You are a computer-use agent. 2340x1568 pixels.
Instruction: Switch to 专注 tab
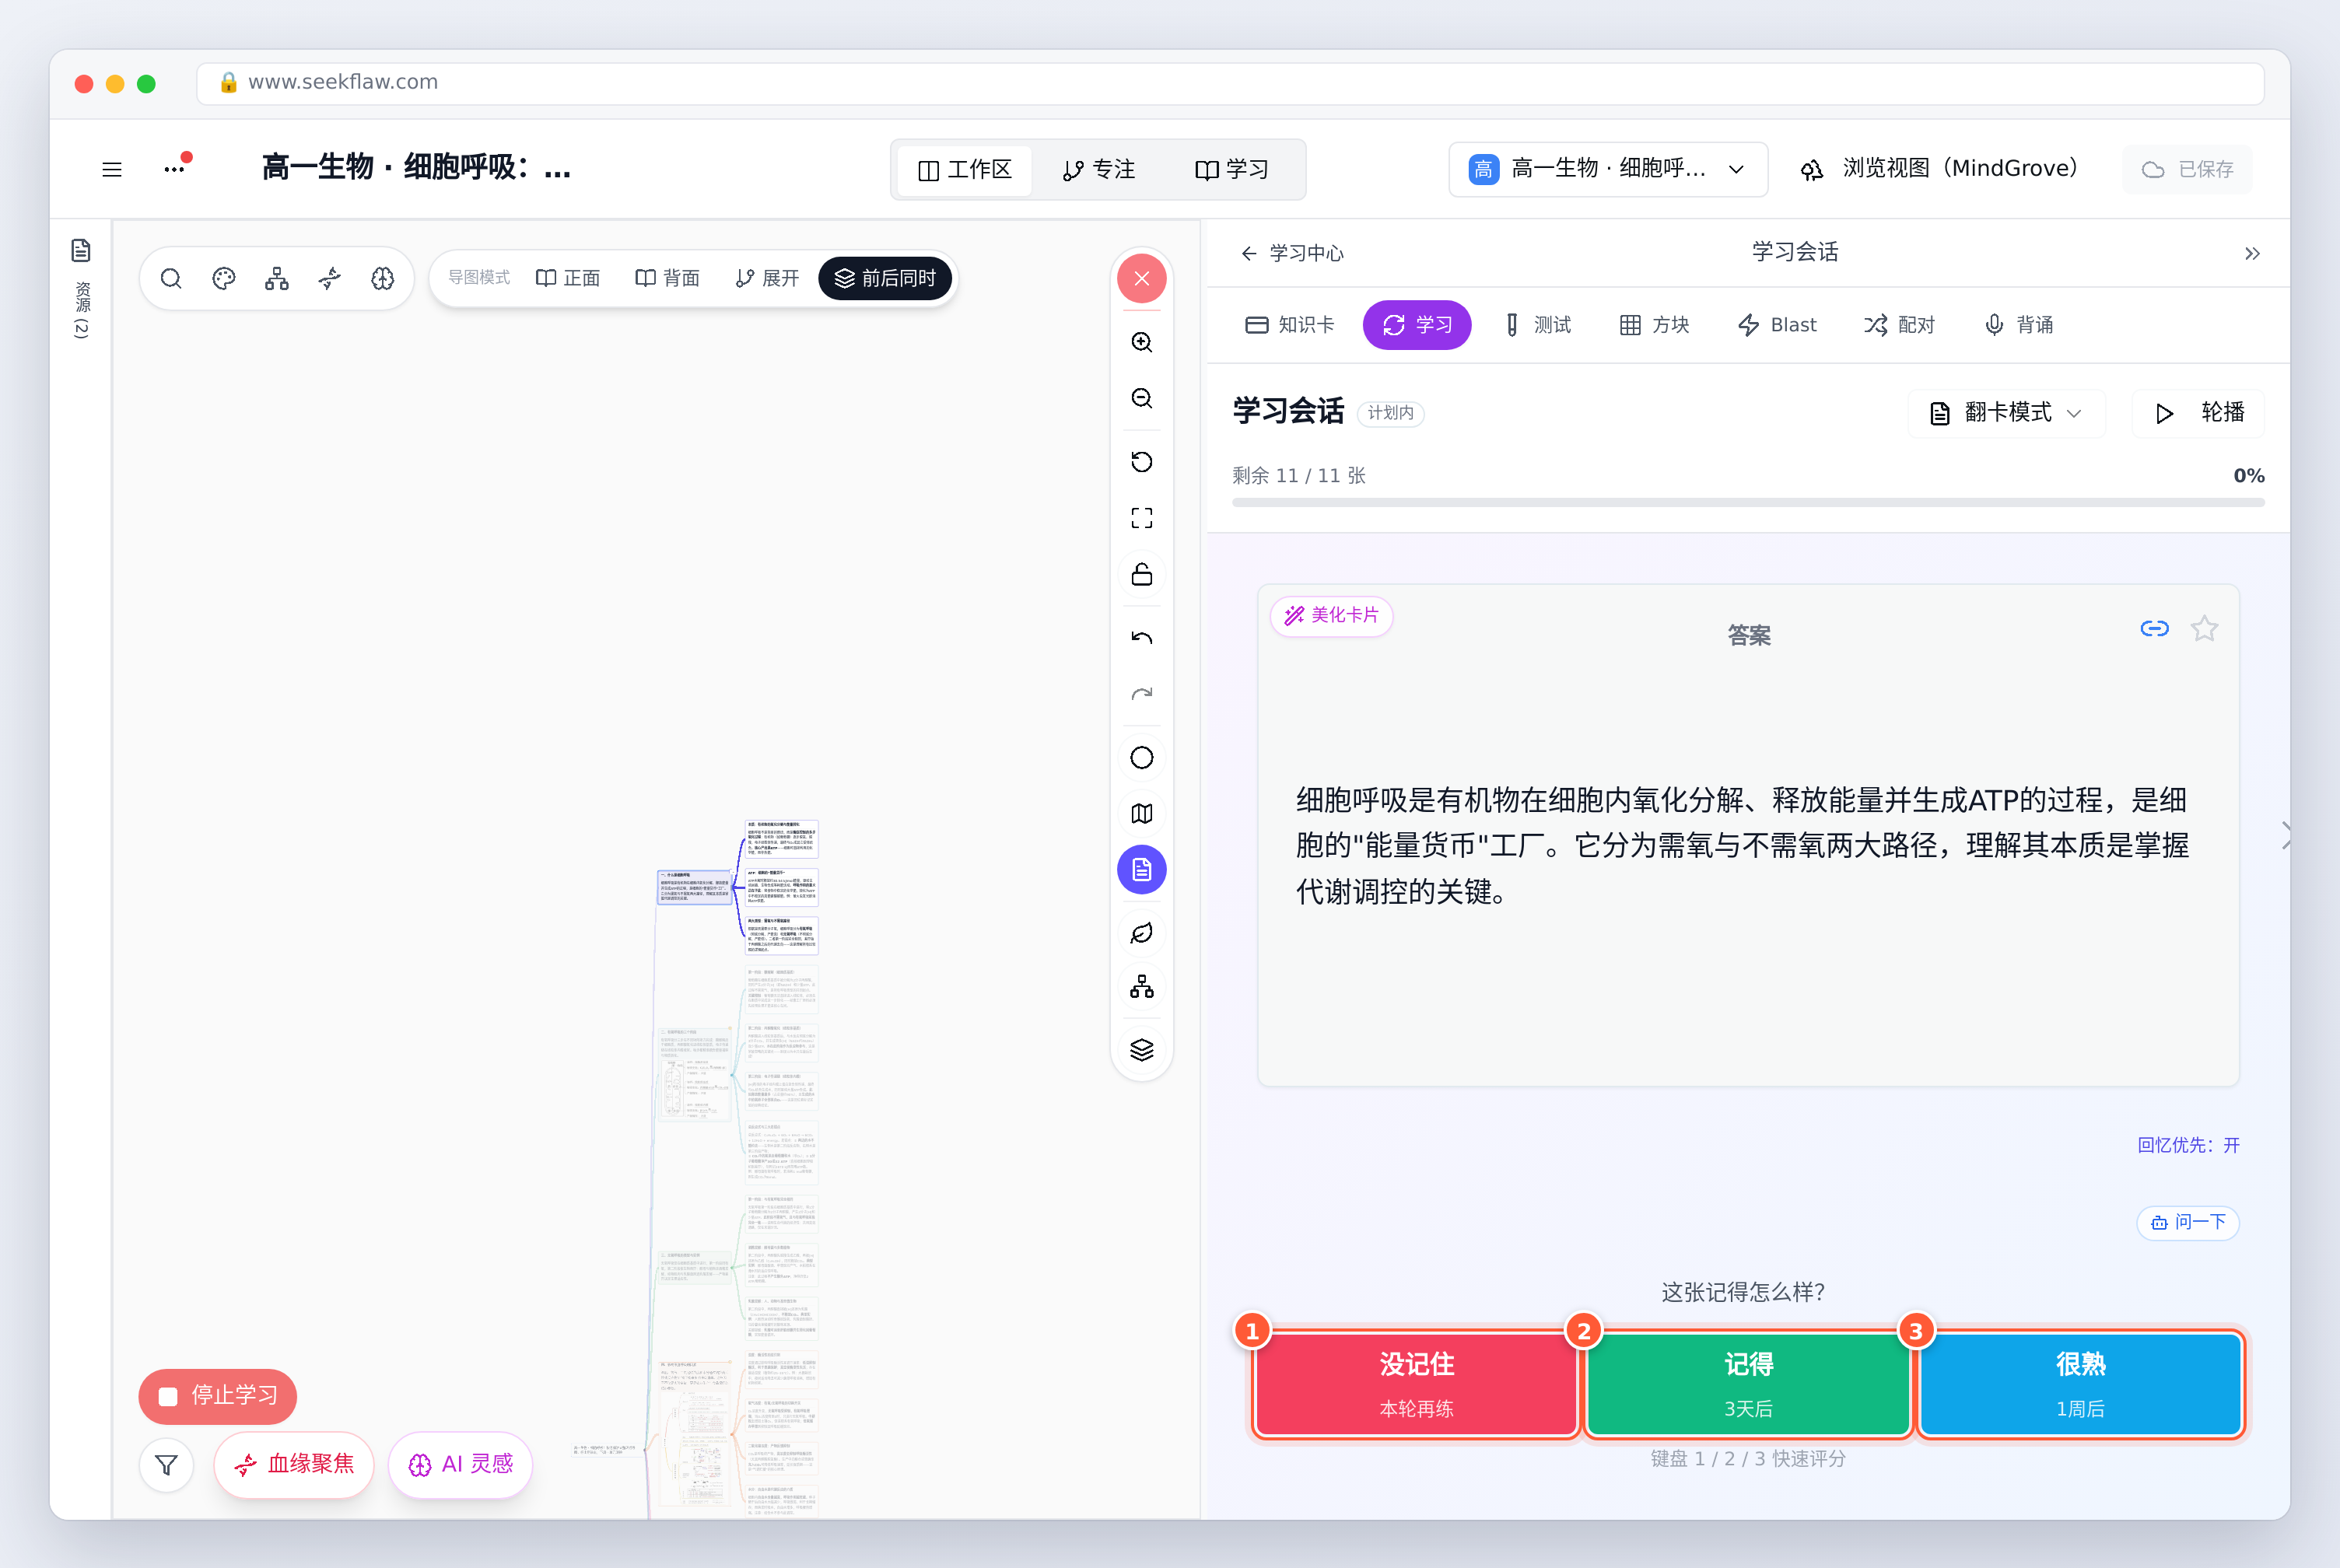[x=1099, y=170]
